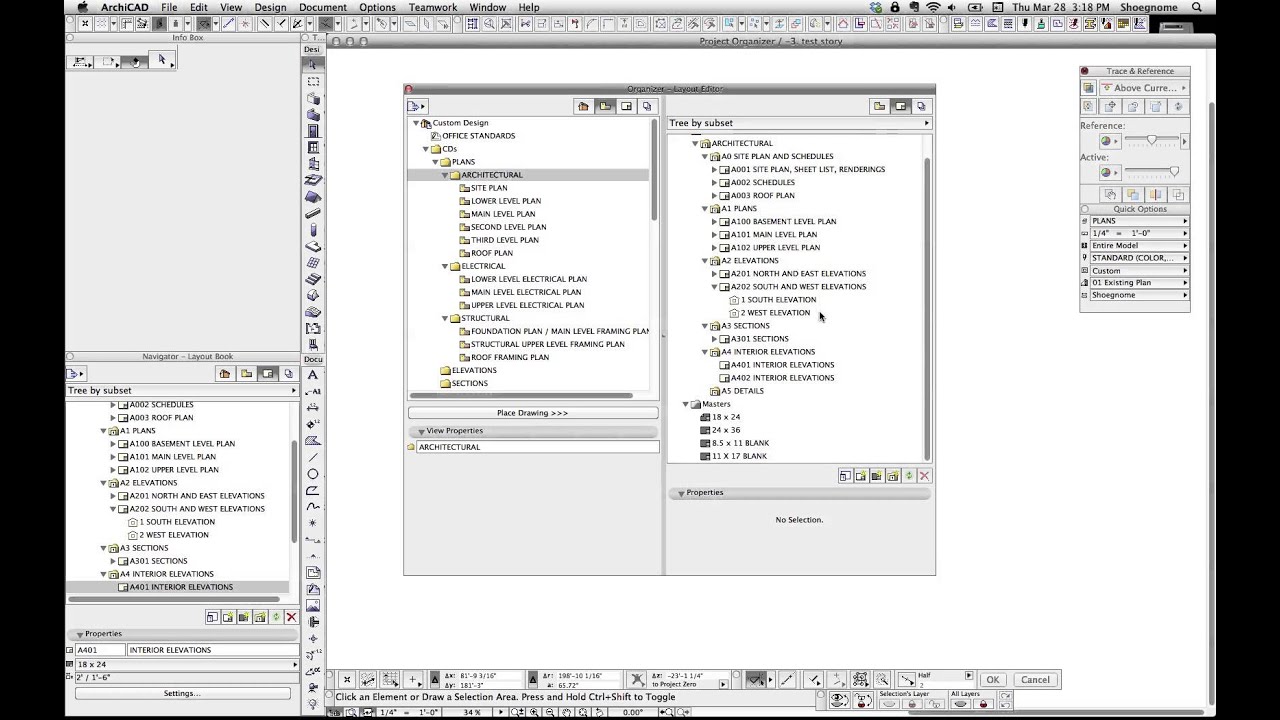Image resolution: width=1280 pixels, height=720 pixels.
Task: Select the Arrow tool in the toolbox
Action: point(313,64)
